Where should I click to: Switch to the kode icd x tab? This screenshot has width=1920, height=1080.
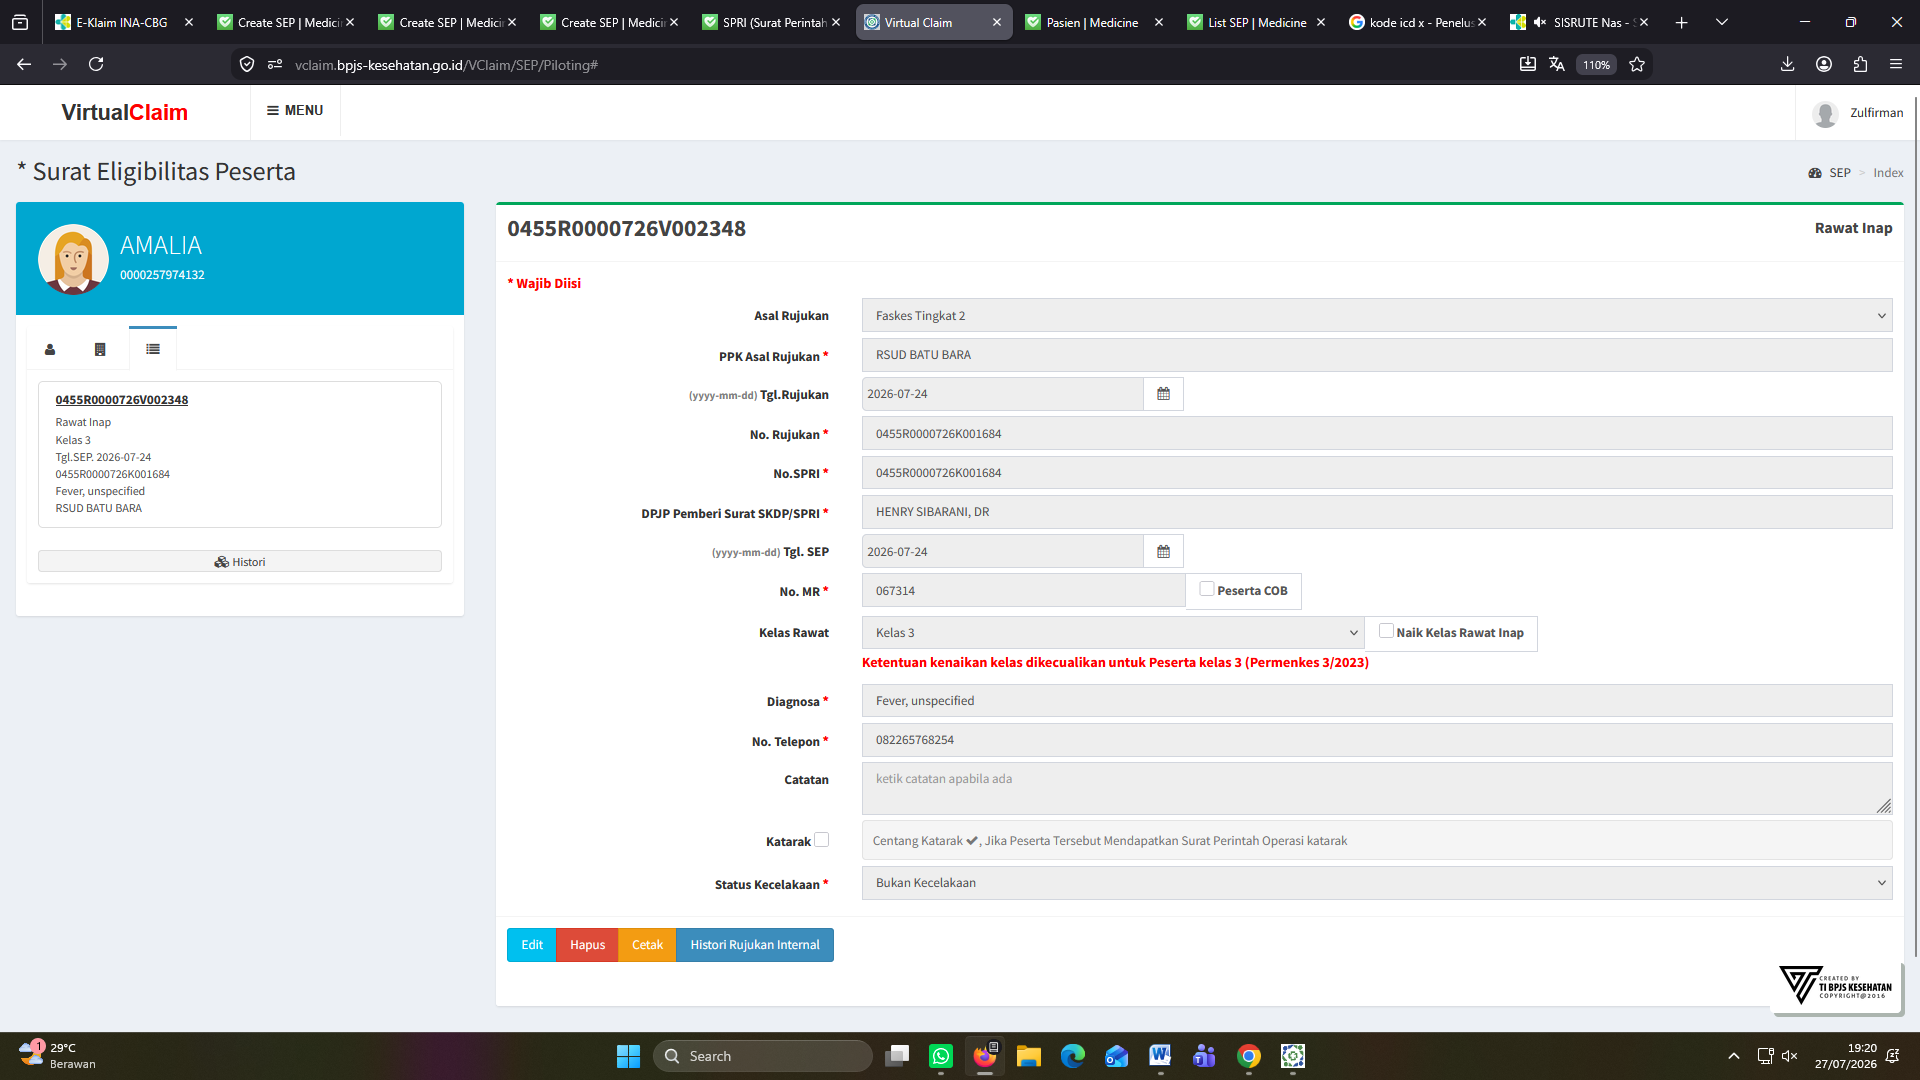1418,22
